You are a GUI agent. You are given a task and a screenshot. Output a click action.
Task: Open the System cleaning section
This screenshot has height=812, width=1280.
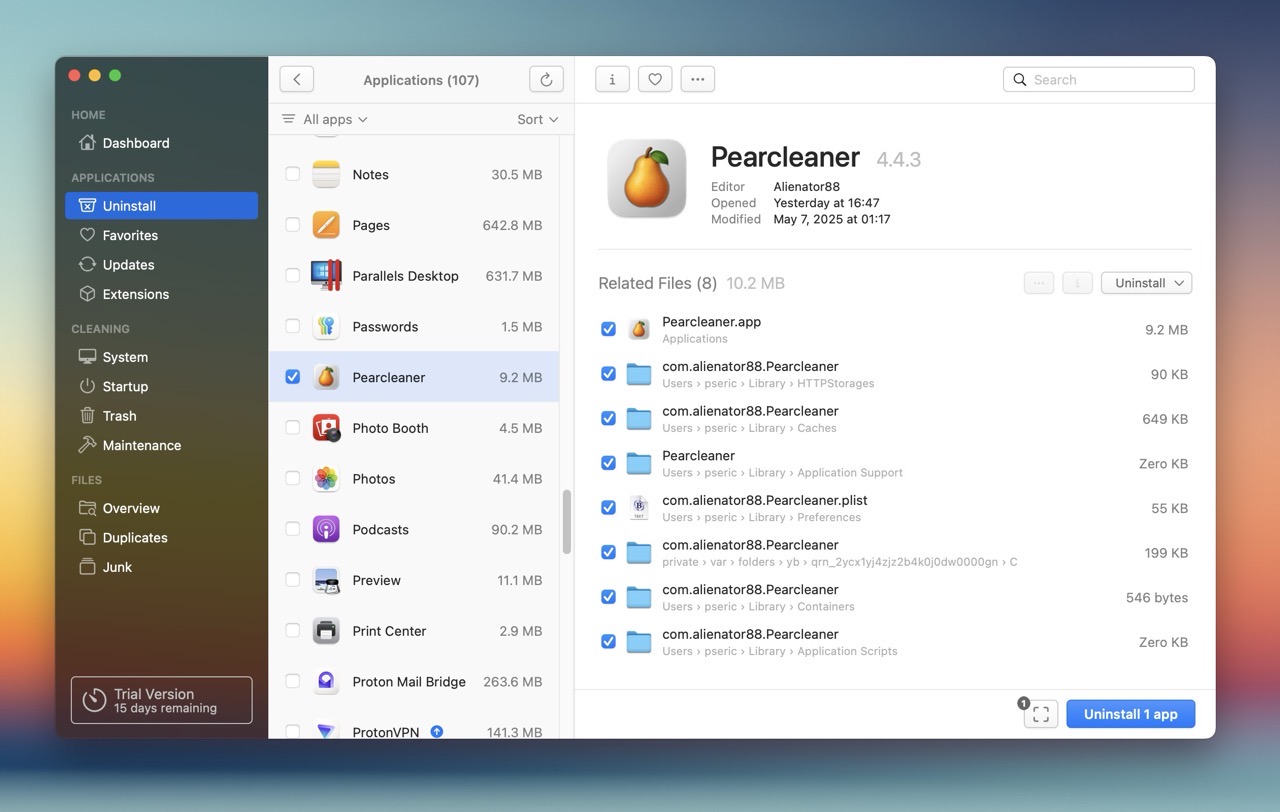coord(161,357)
